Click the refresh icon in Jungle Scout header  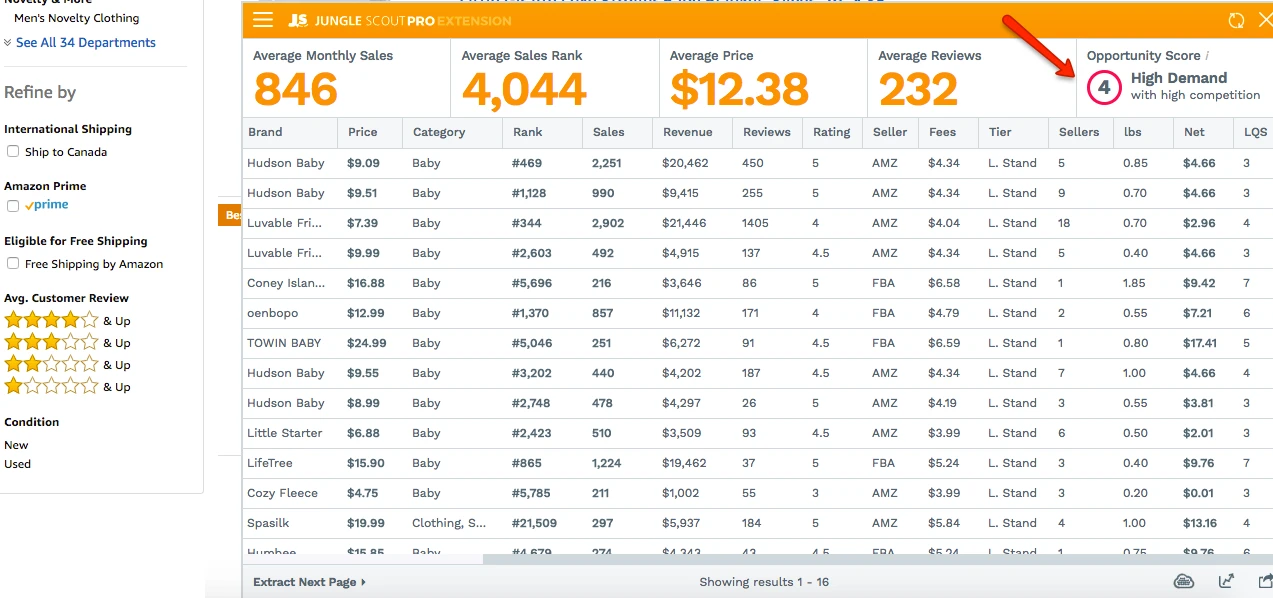1237,20
